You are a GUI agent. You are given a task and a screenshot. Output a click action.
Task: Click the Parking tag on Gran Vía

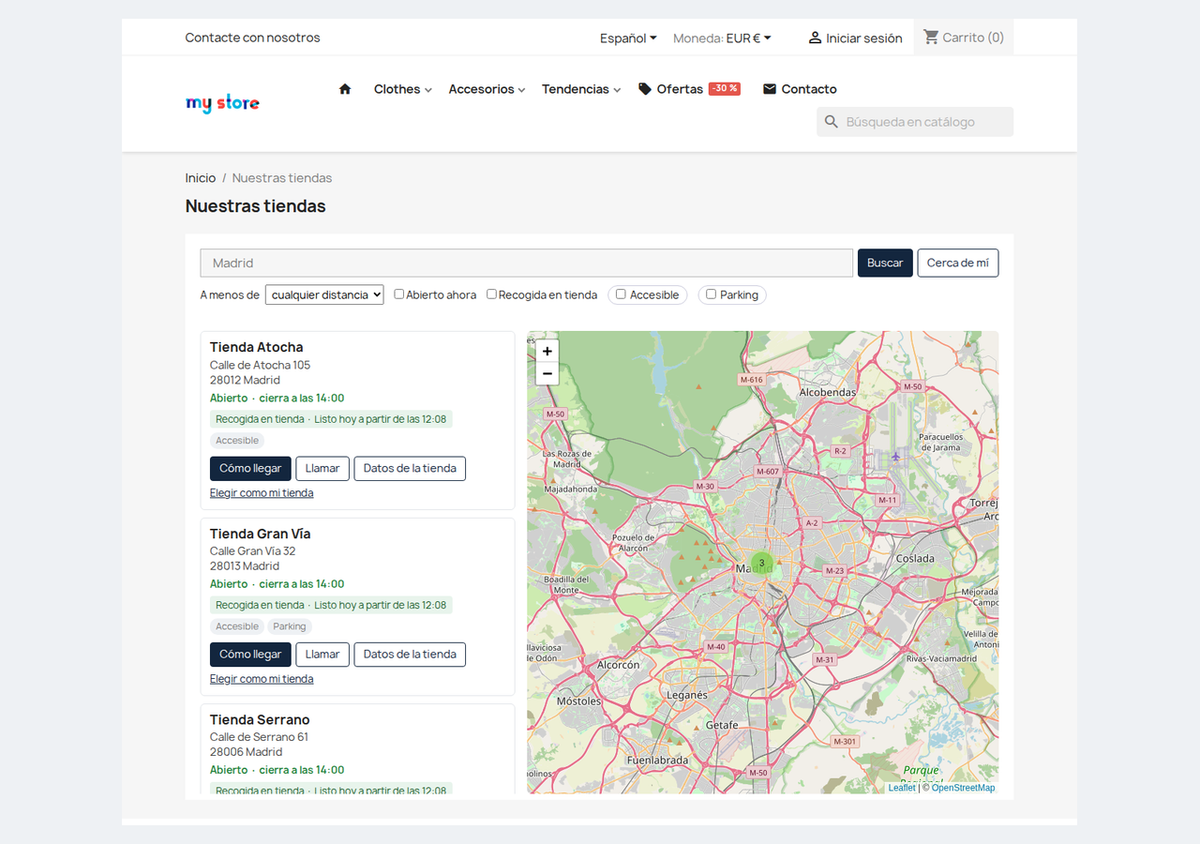tap(290, 626)
